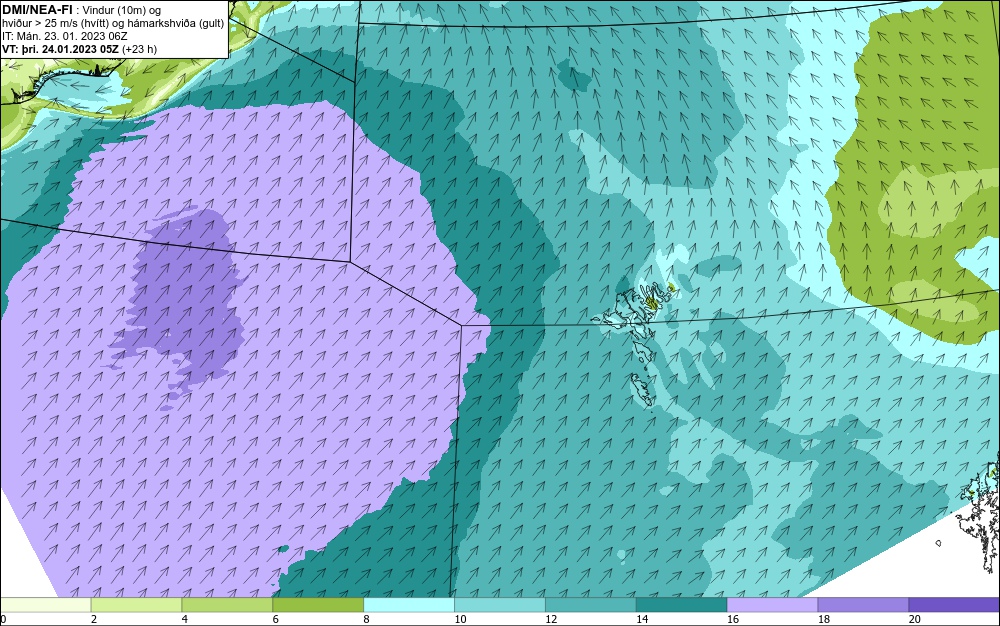Click the '(+23 h)' forecast offset text
The height and width of the screenshot is (626, 1000).
pyautogui.click(x=140, y=49)
